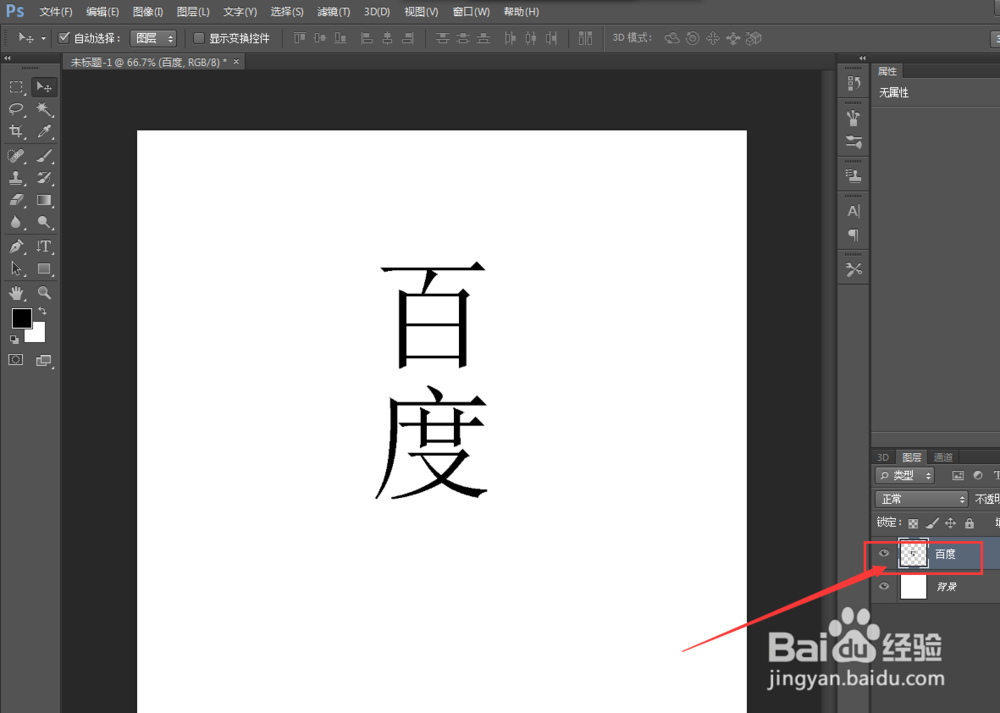
Task: Select the History Brush tool
Action: pyautogui.click(x=44, y=178)
